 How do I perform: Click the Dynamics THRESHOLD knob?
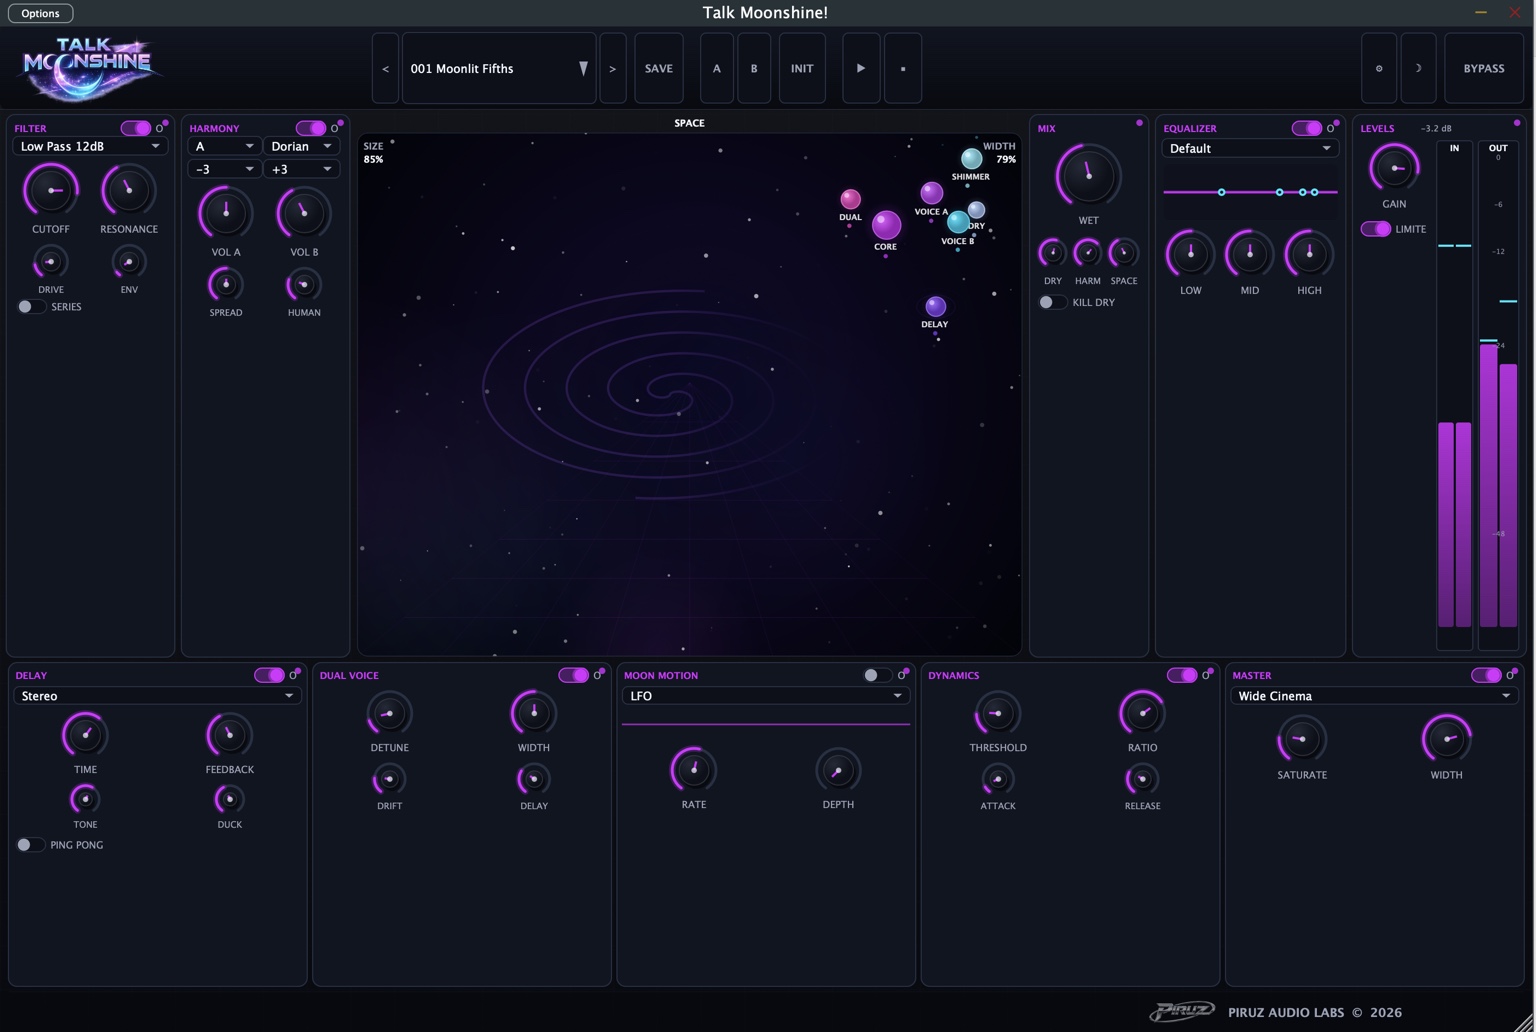[997, 713]
